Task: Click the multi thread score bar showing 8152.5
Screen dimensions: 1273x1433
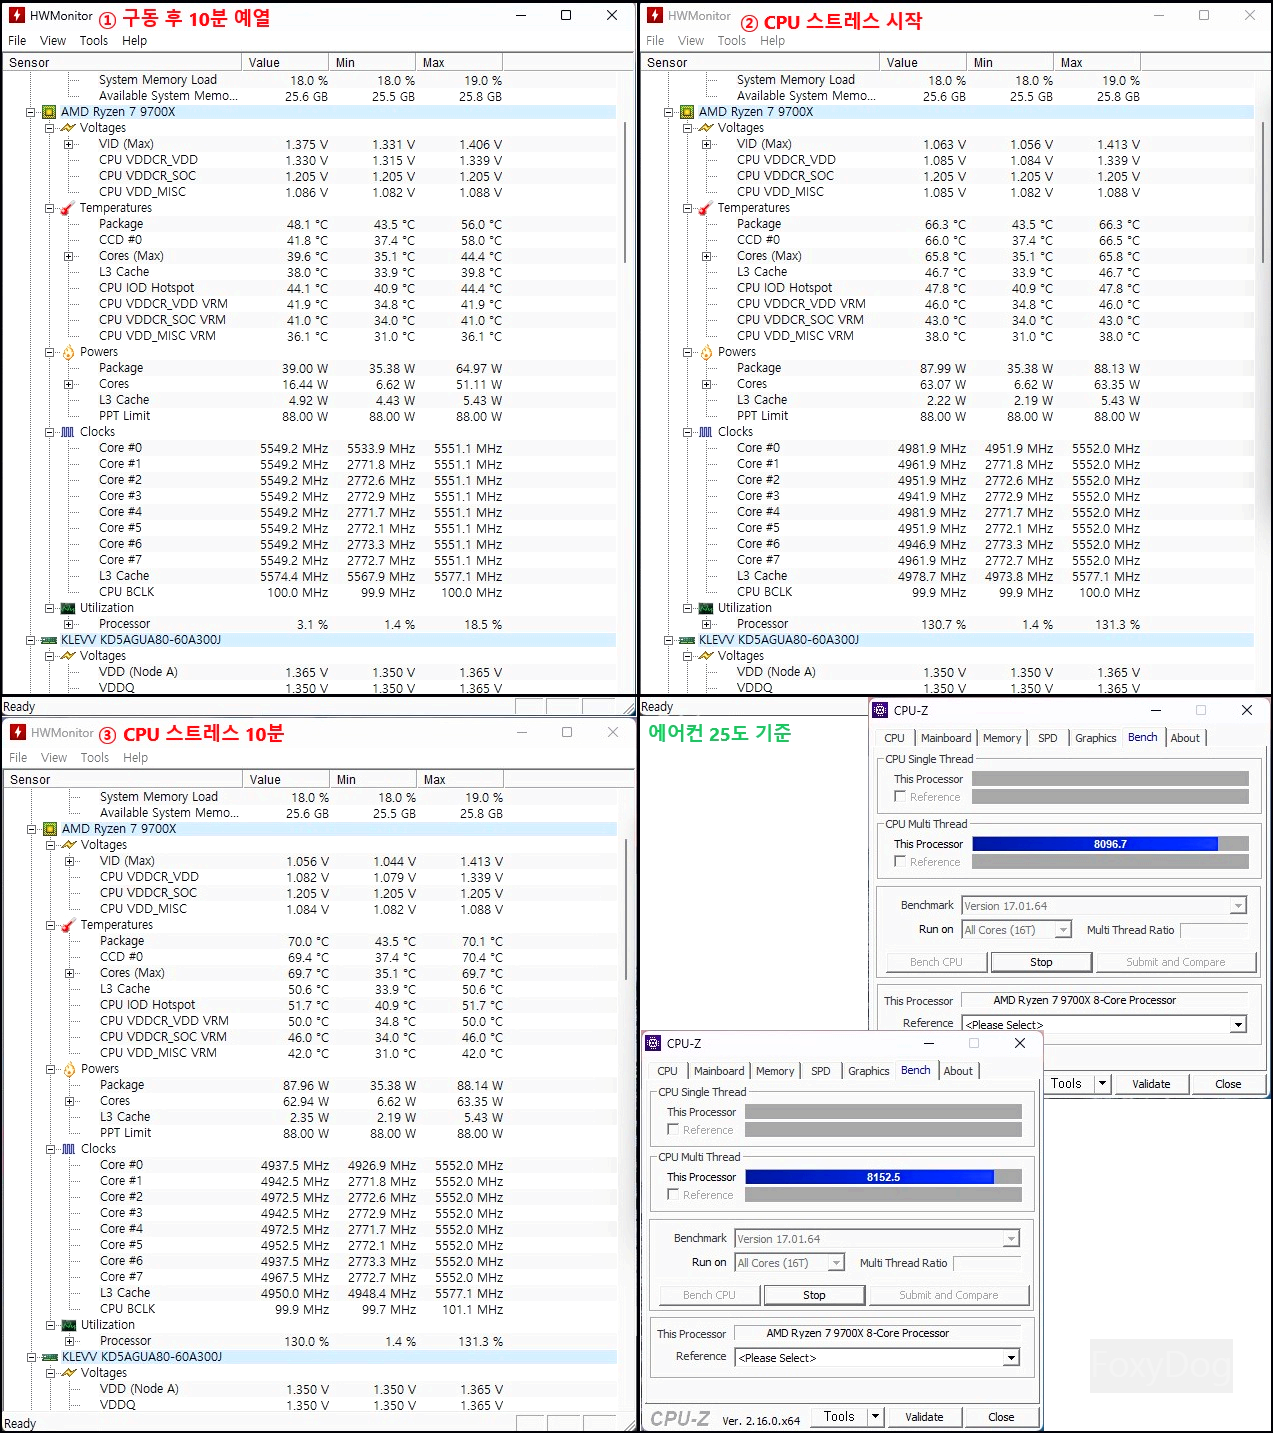Action: [884, 1177]
